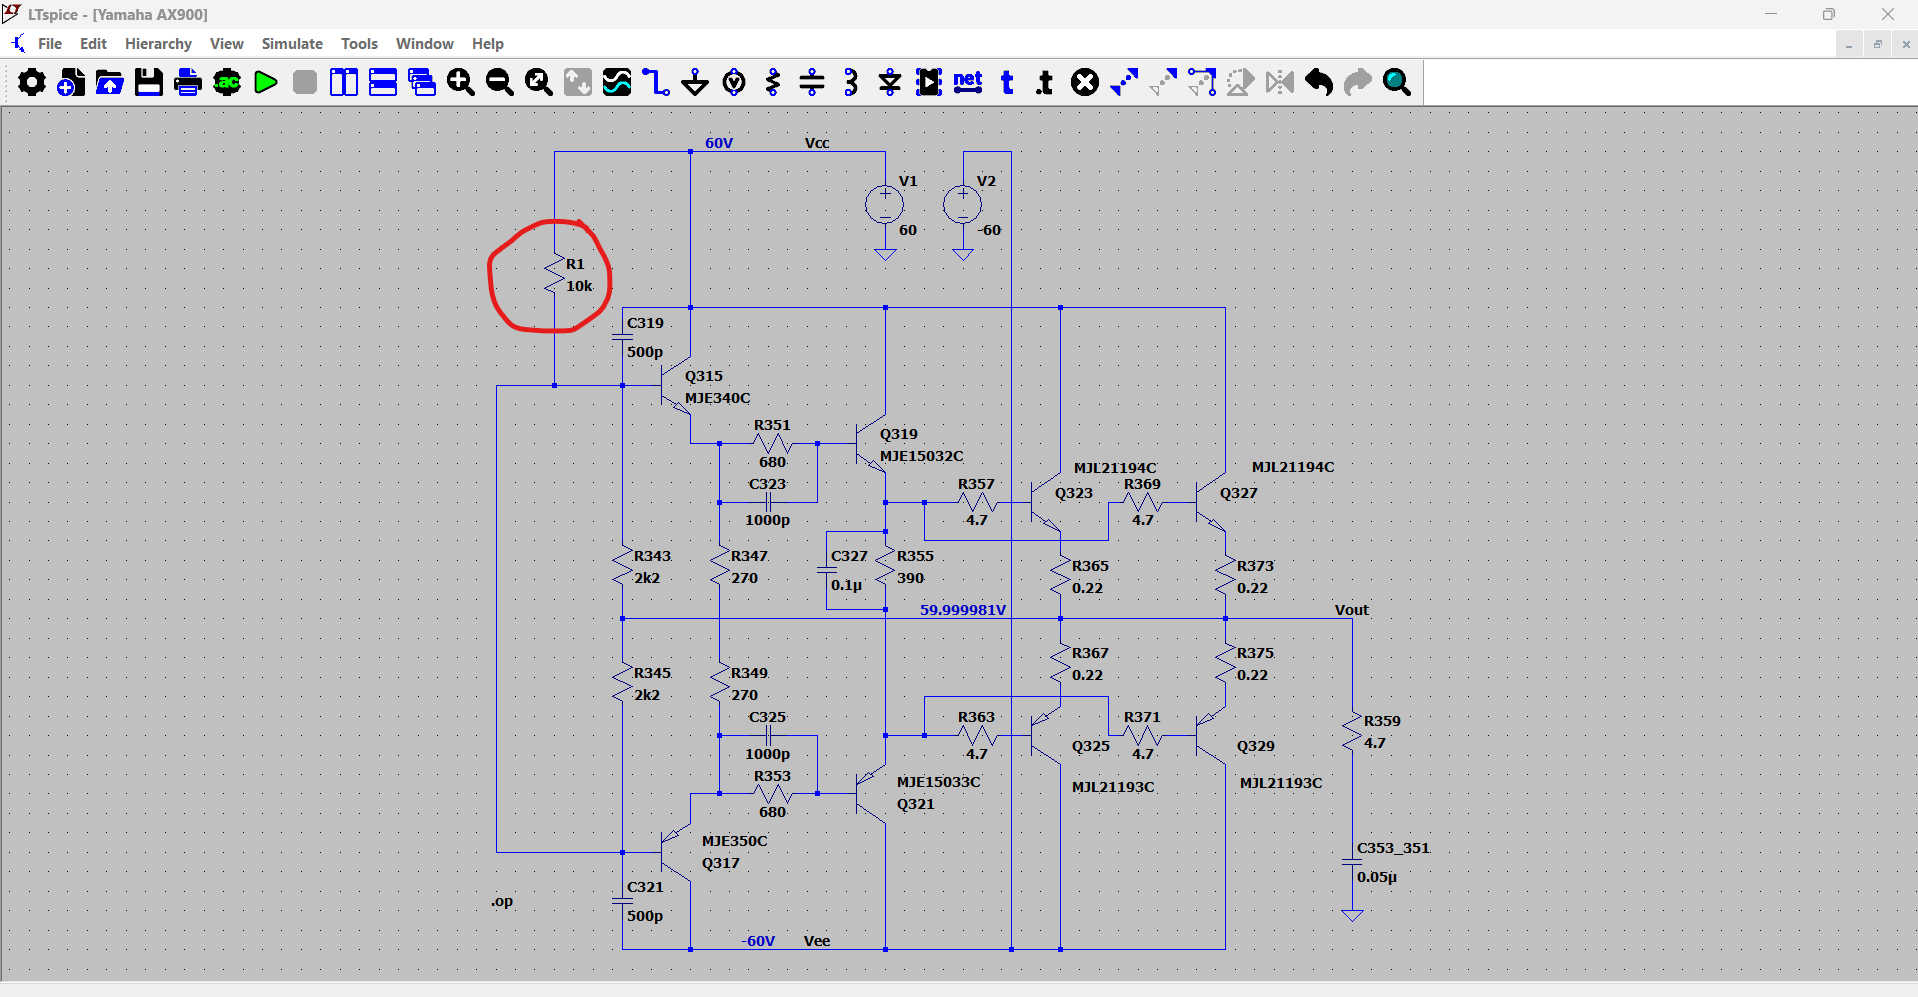
Task: Place a ground symbol
Action: pyautogui.click(x=695, y=82)
